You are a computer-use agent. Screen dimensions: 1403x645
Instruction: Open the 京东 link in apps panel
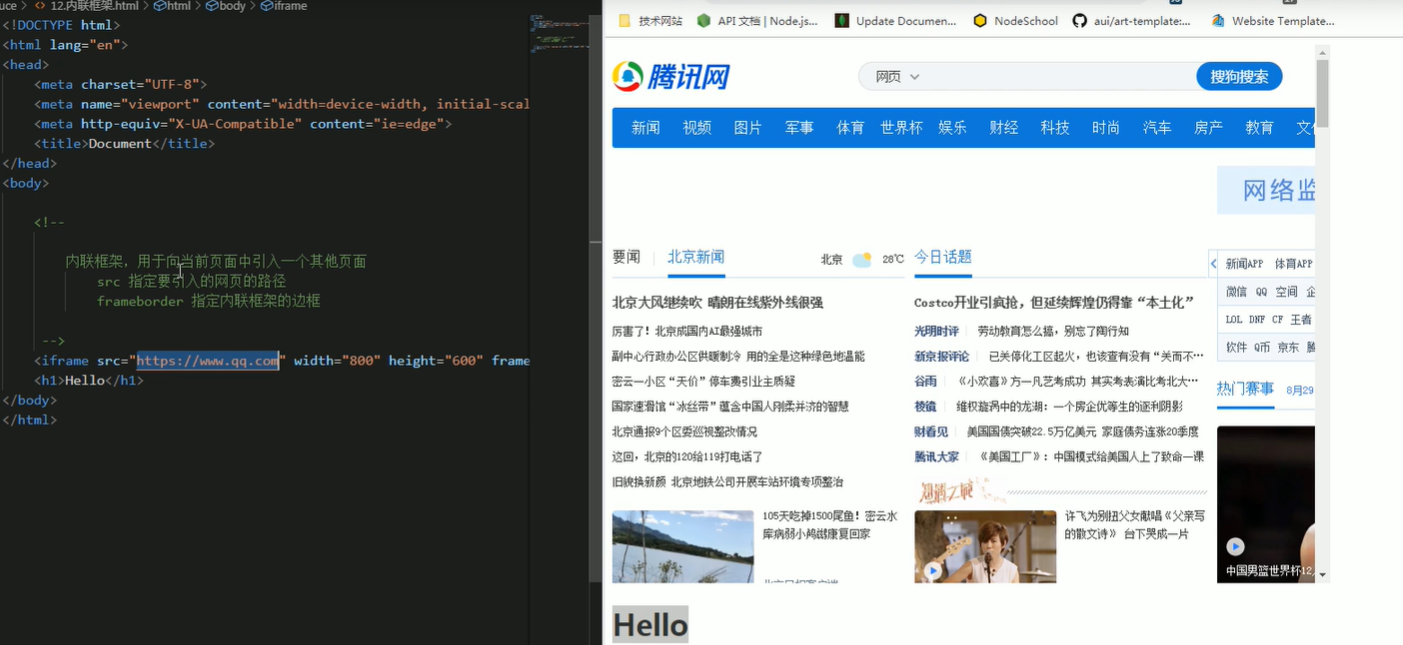pyautogui.click(x=1288, y=347)
